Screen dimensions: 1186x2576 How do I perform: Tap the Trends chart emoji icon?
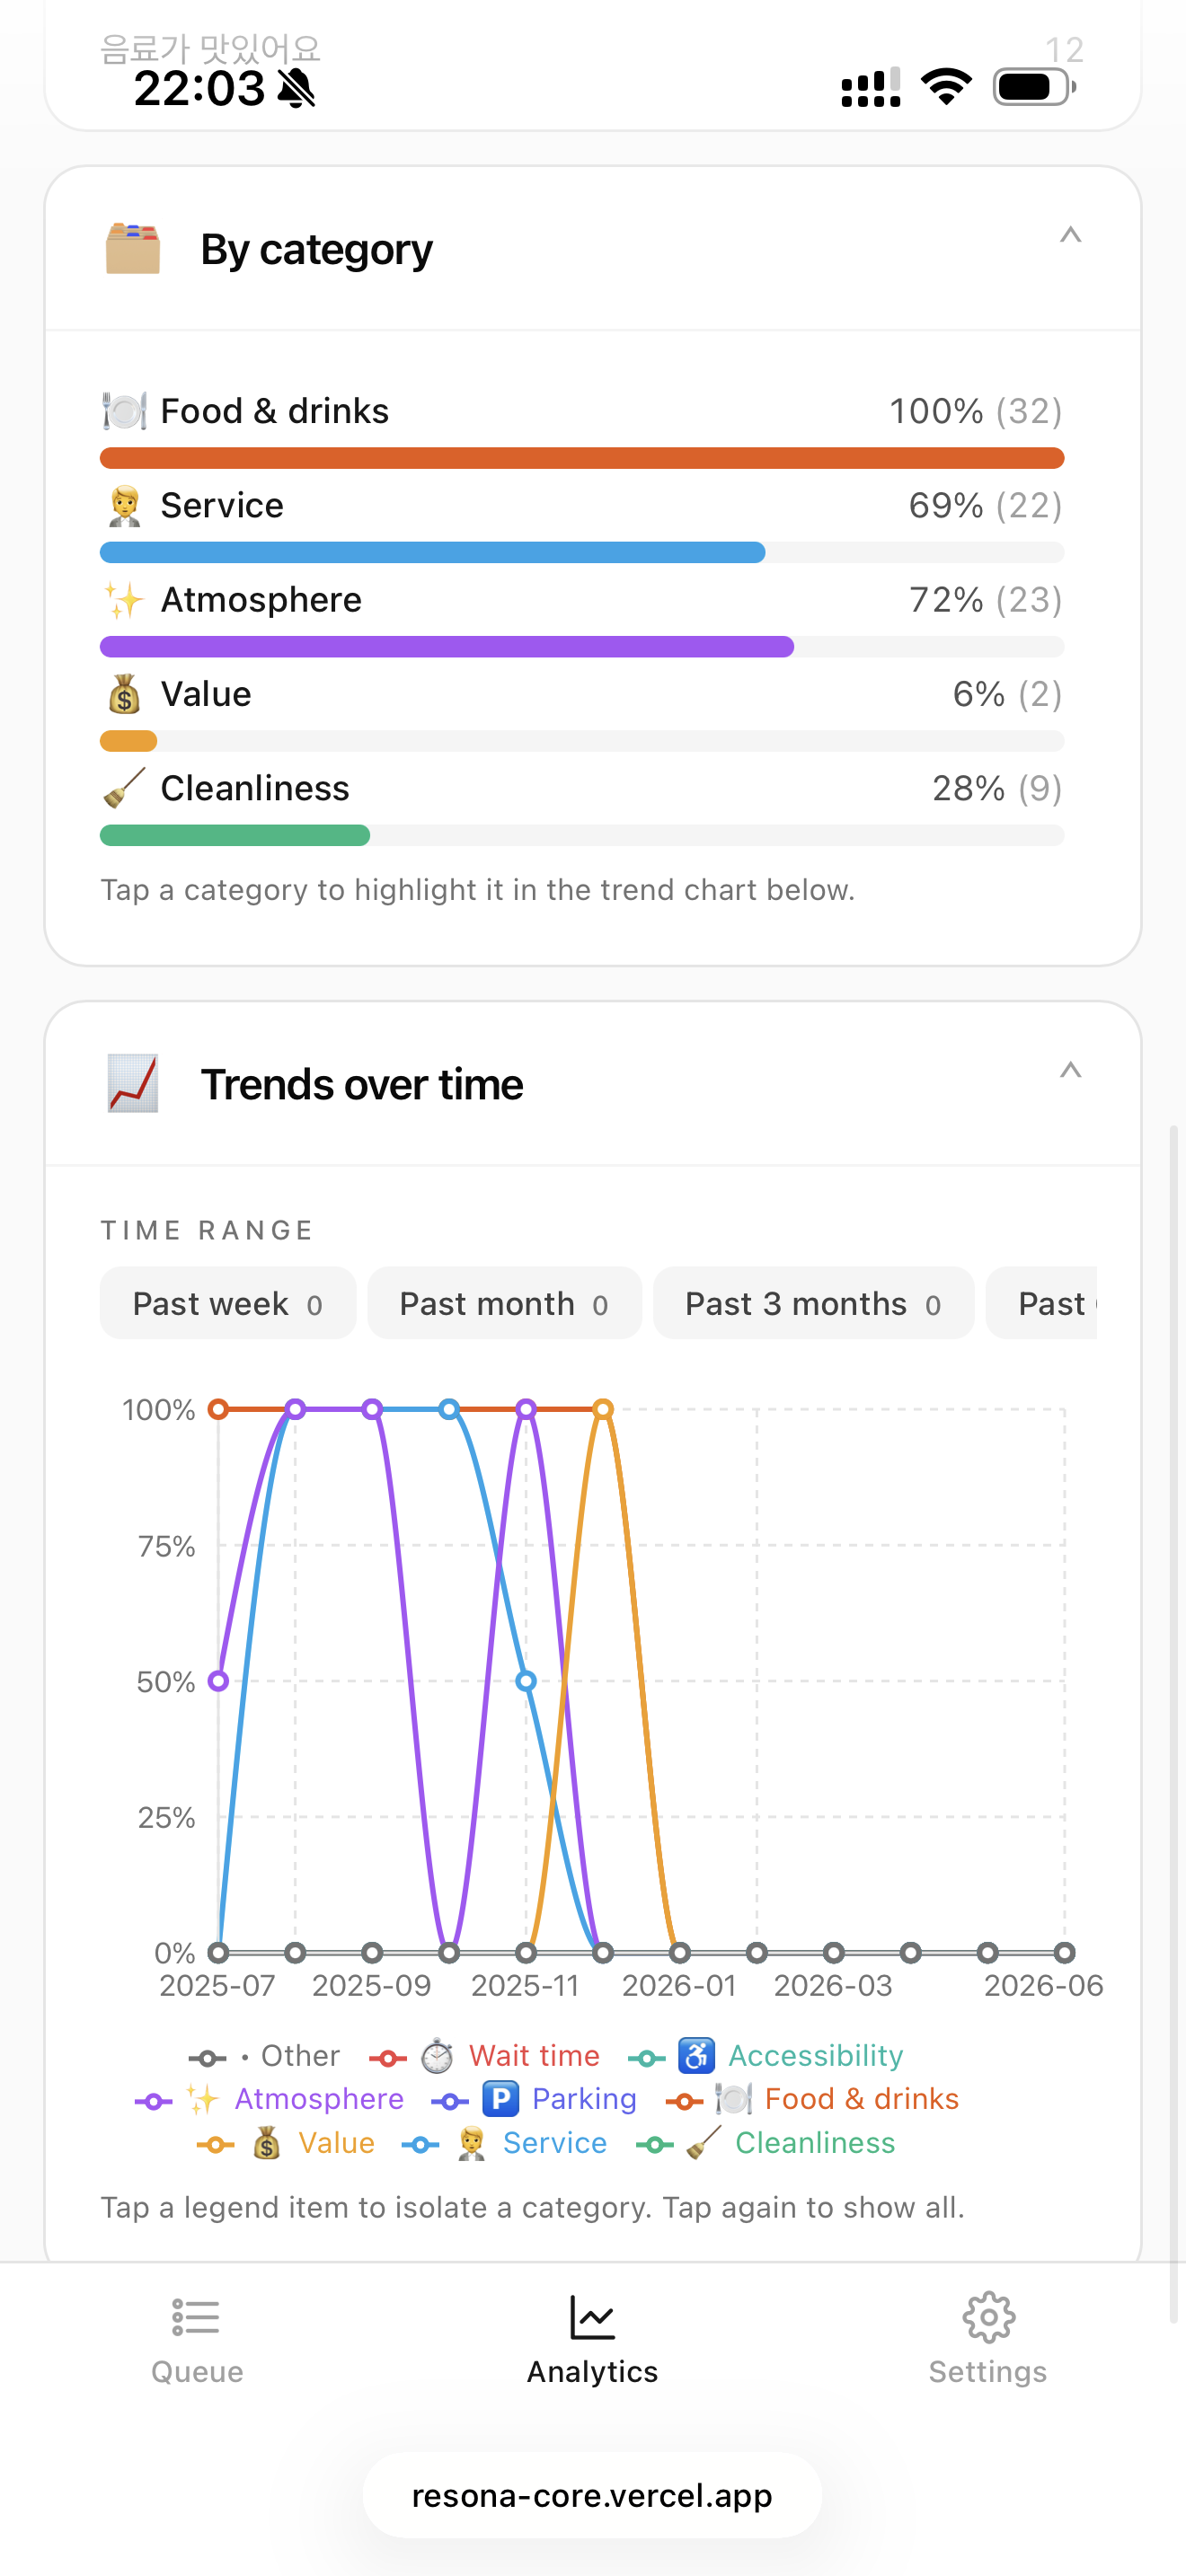tap(133, 1084)
